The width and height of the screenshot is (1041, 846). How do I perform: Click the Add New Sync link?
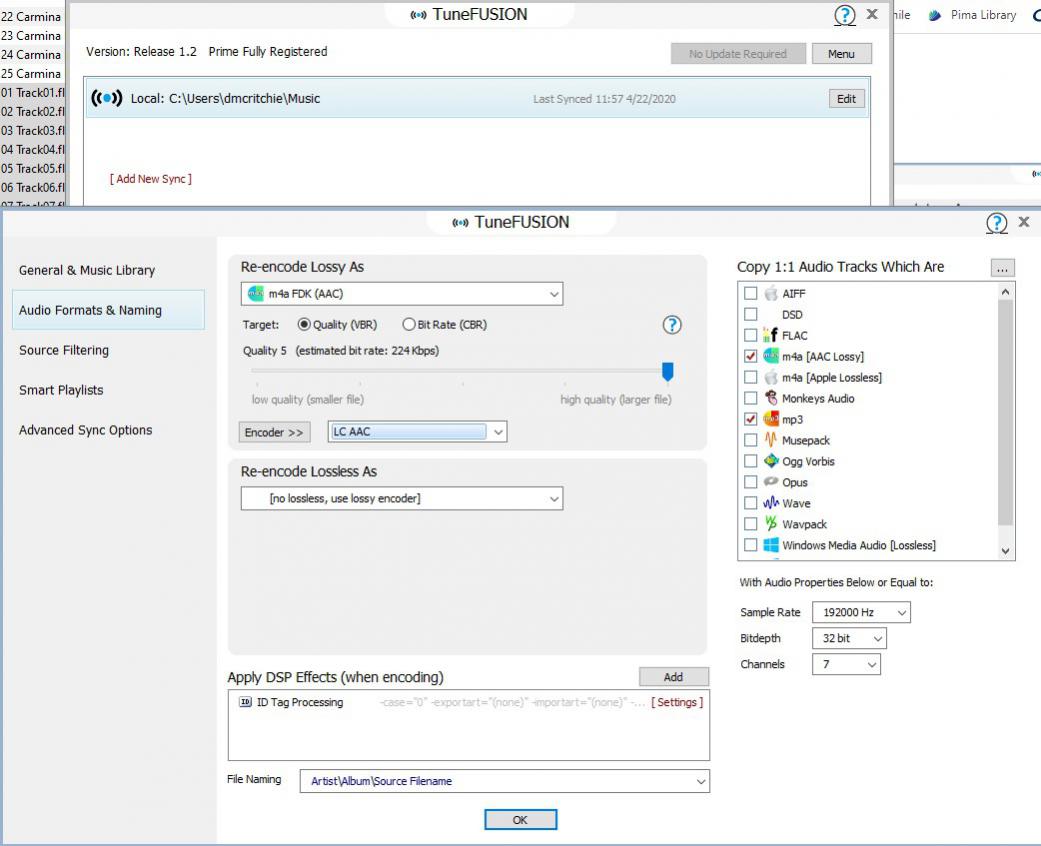[151, 179]
